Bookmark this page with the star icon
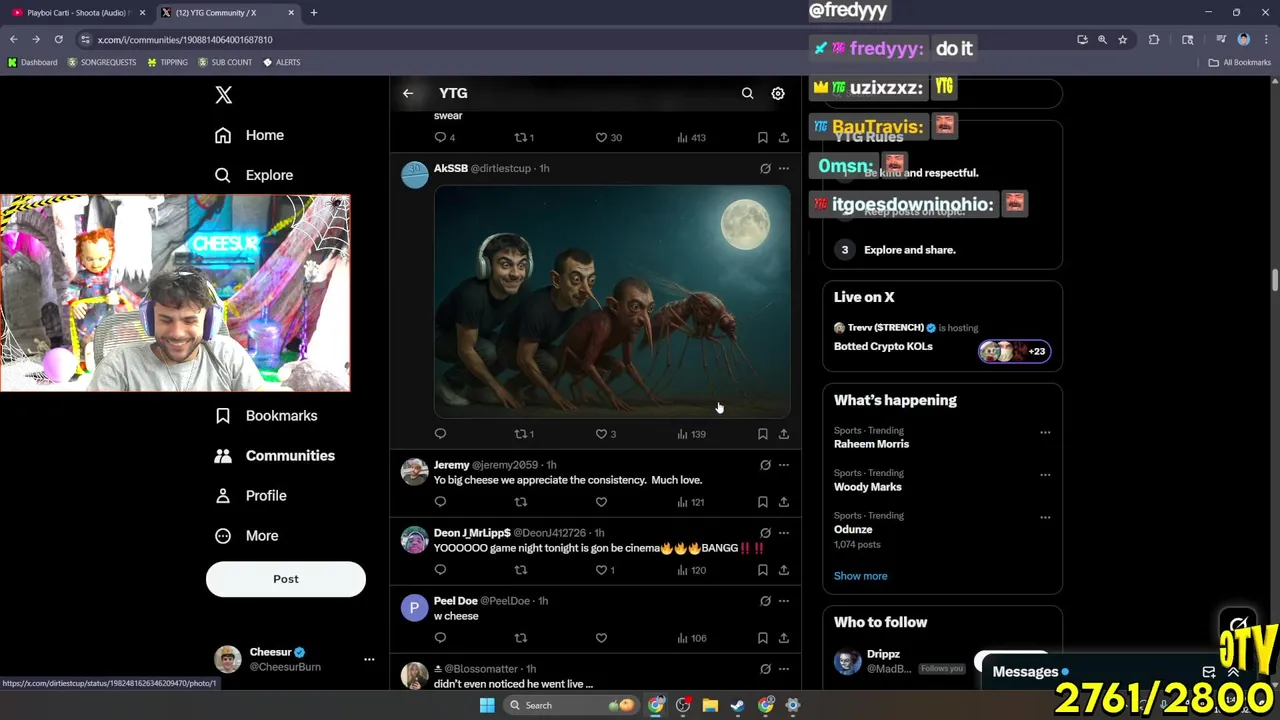Image resolution: width=1280 pixels, height=720 pixels. pos(1123,39)
